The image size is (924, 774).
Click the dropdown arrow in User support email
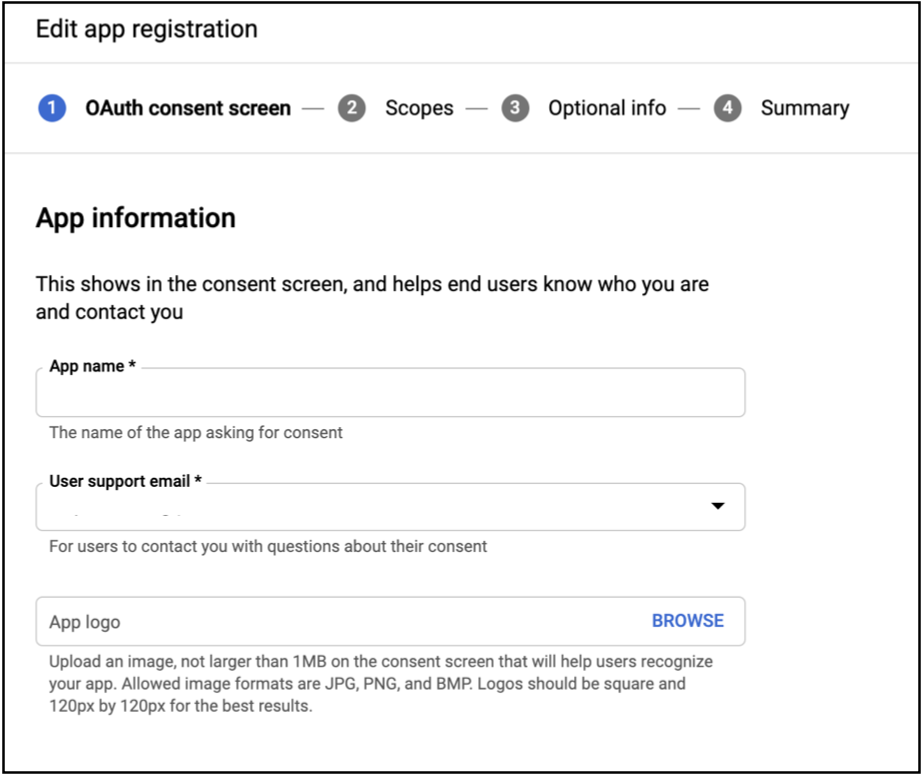pos(718,506)
